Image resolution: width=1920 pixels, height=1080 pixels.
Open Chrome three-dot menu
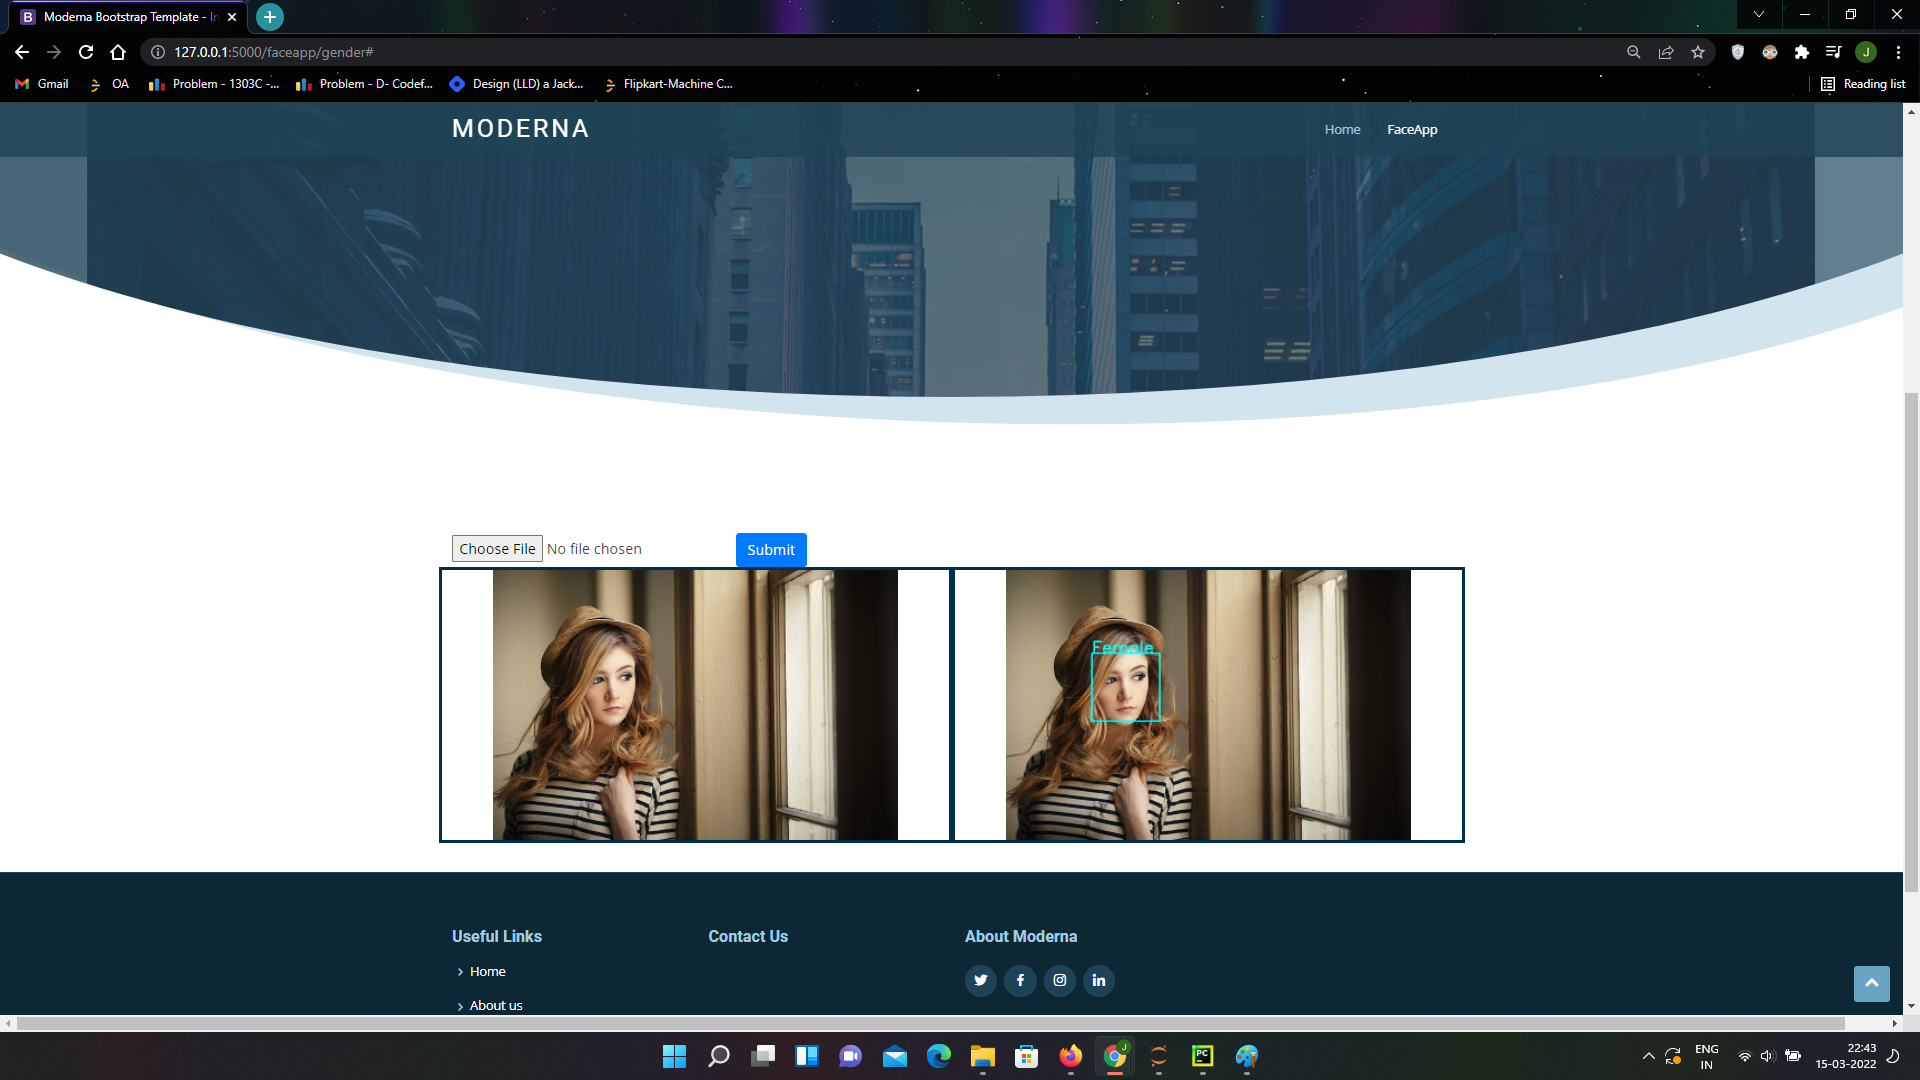coord(1898,52)
